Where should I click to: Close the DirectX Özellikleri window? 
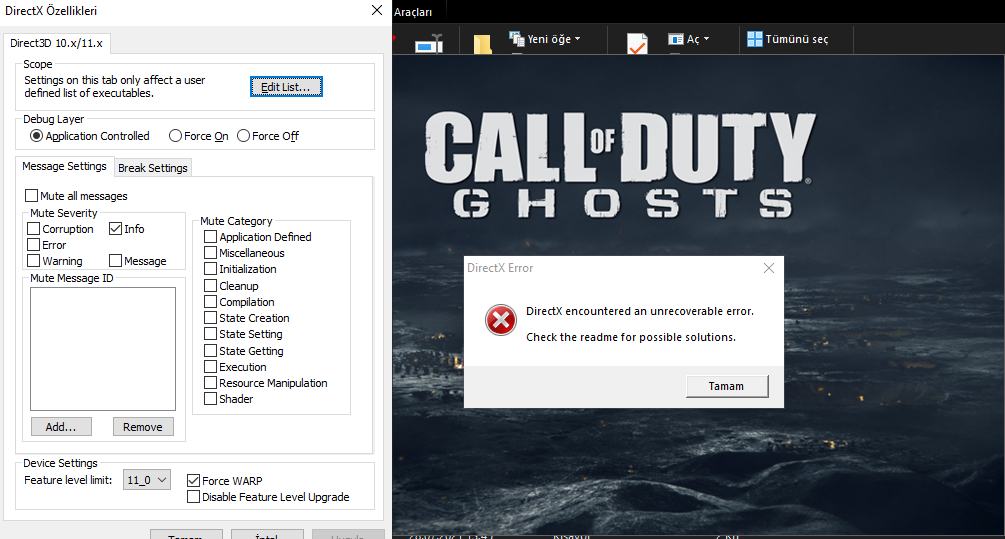click(377, 10)
